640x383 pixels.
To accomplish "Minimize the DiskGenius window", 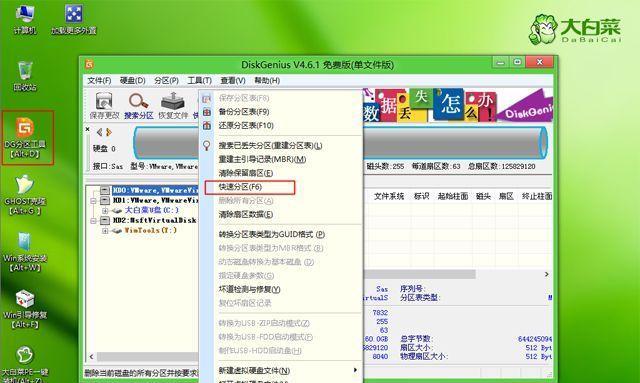I will pos(500,62).
